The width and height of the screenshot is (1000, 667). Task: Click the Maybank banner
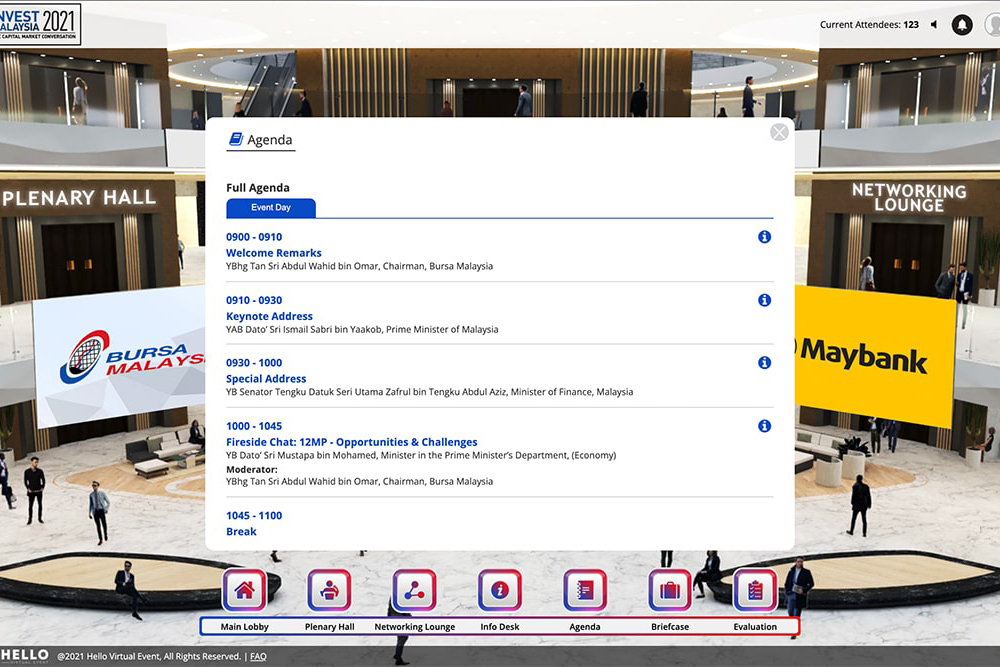pos(875,356)
